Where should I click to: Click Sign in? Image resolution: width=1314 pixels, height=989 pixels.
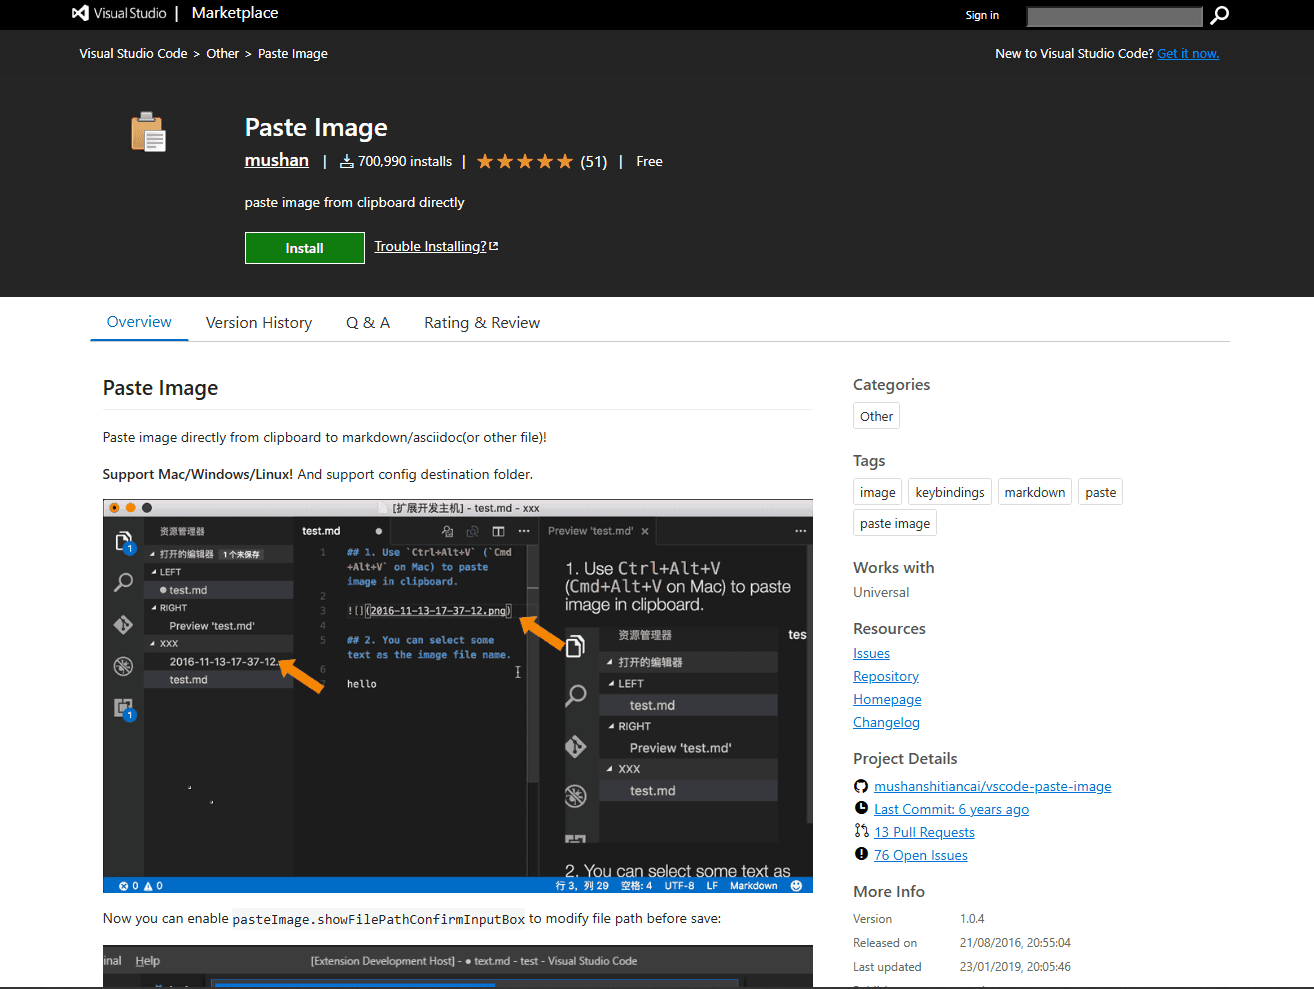(x=982, y=15)
